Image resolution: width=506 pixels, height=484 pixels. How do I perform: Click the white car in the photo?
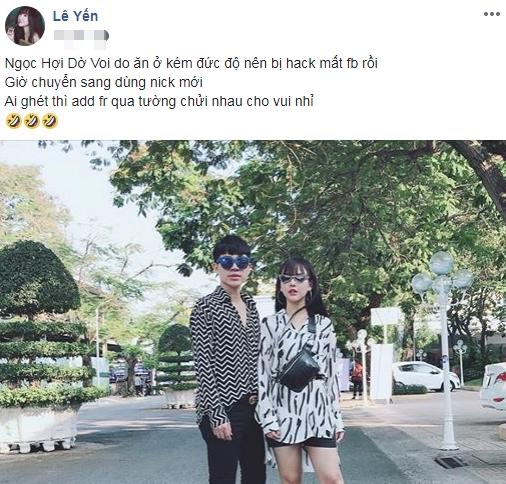click(x=426, y=376)
